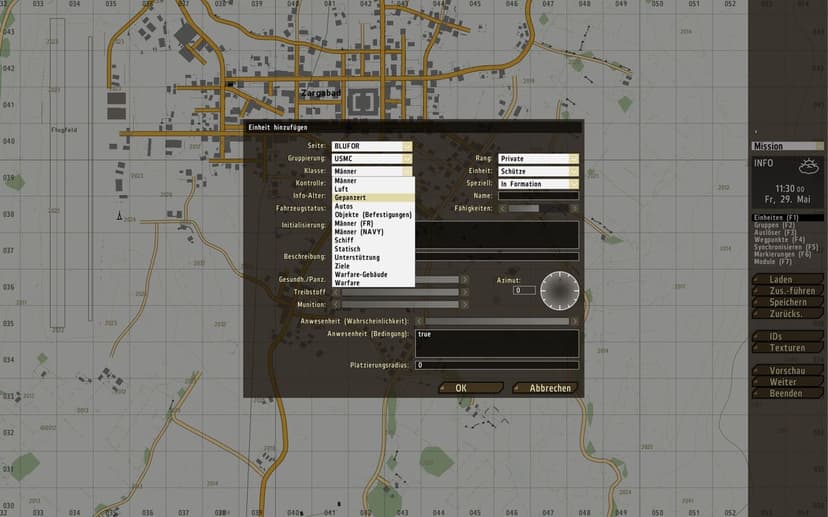Exit the editor with Beenden
Viewport: 828px width, 517px height.
coord(787,393)
